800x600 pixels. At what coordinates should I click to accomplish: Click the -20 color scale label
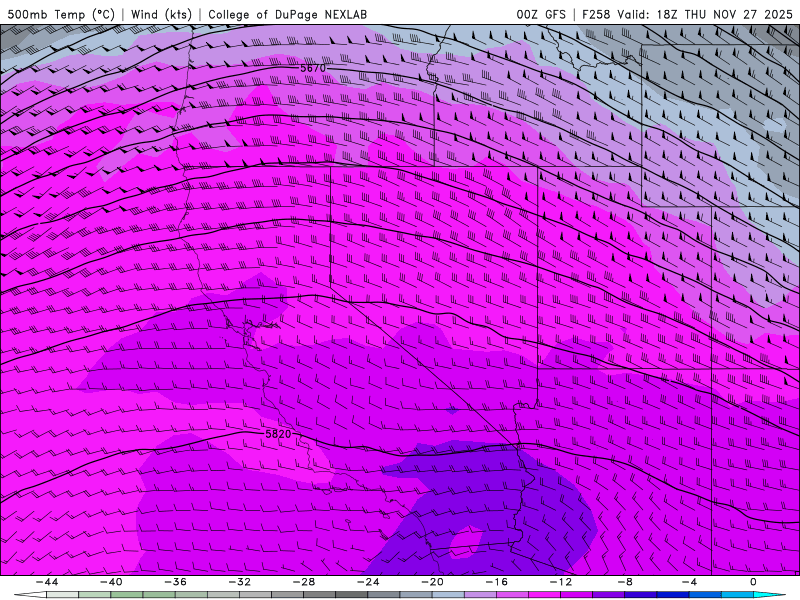[432, 582]
